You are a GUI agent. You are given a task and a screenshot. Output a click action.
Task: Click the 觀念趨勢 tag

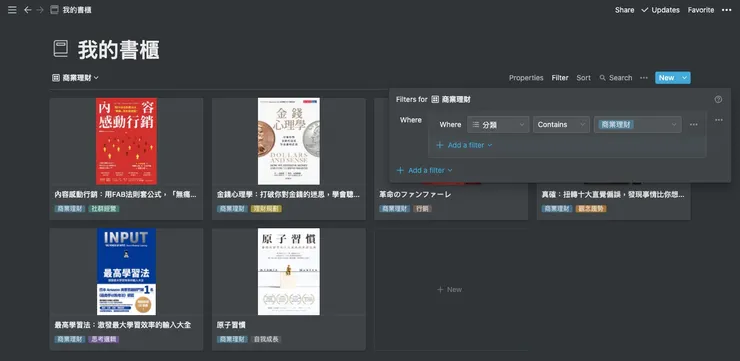click(591, 209)
